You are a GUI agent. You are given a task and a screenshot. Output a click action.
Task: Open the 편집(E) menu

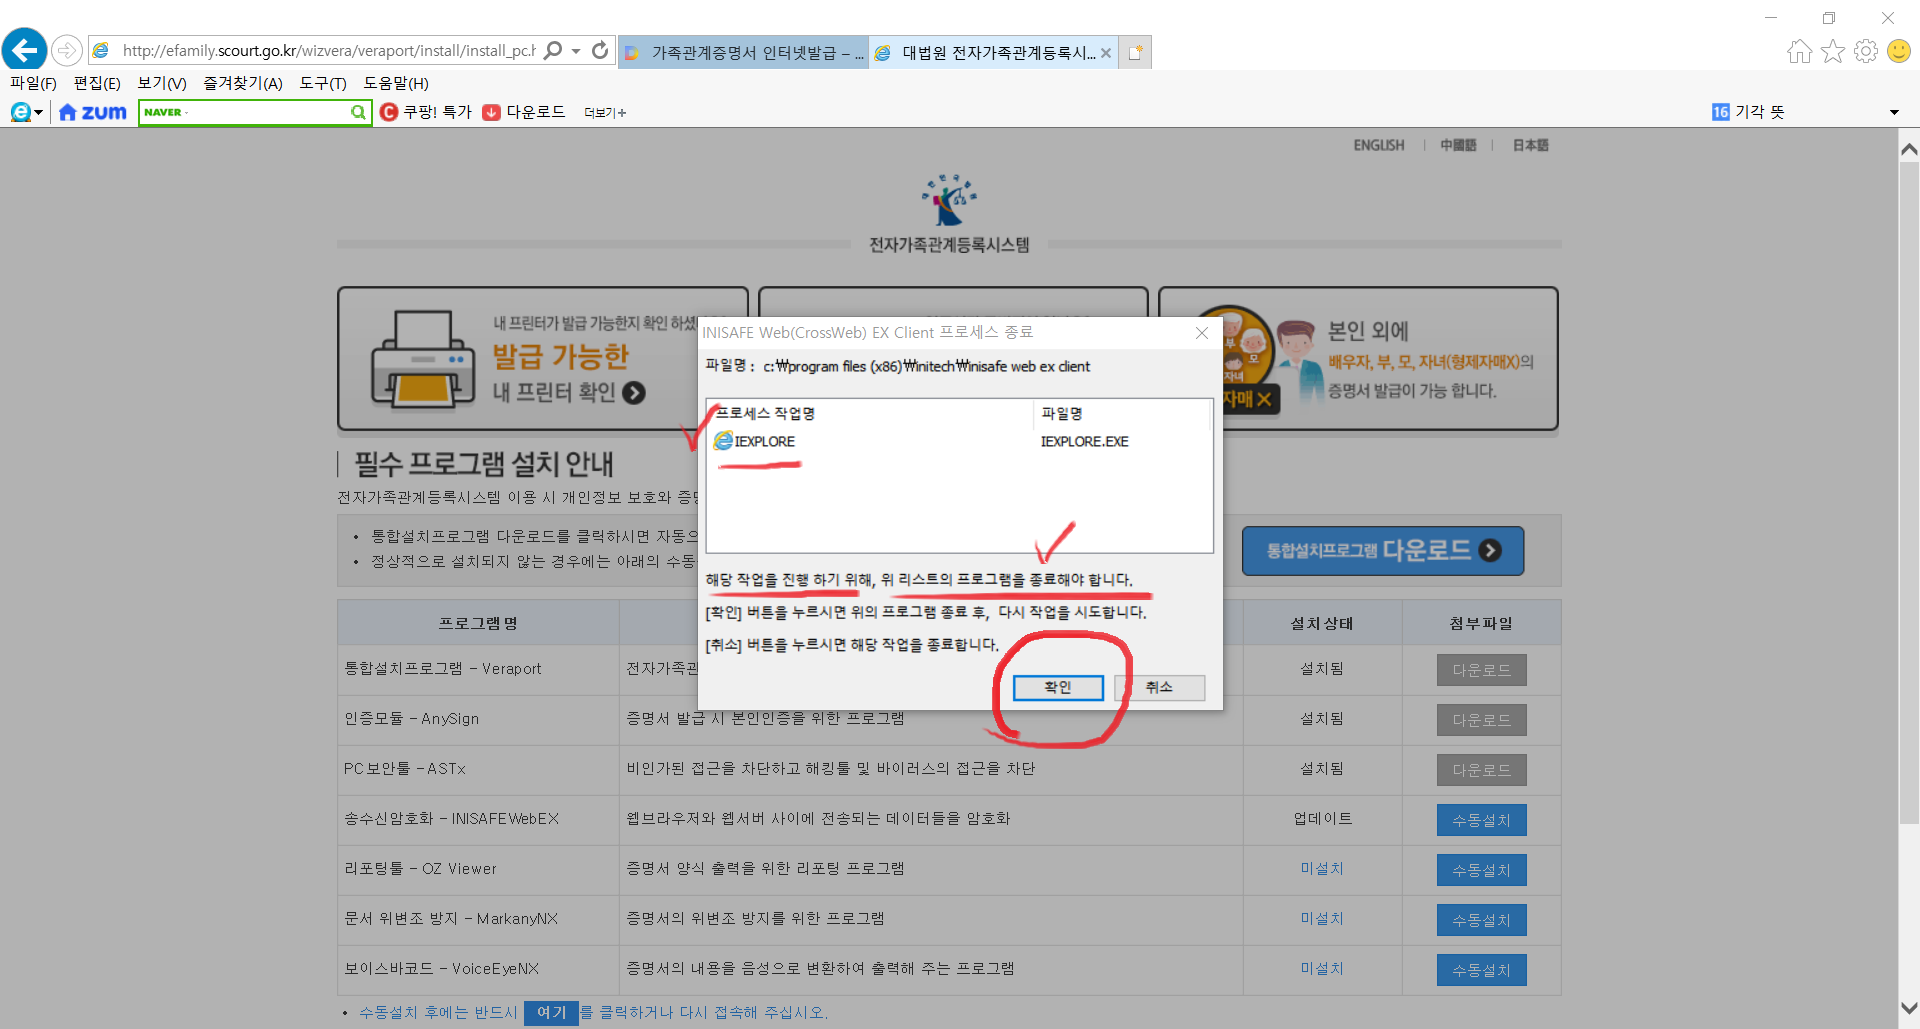pyautogui.click(x=97, y=83)
